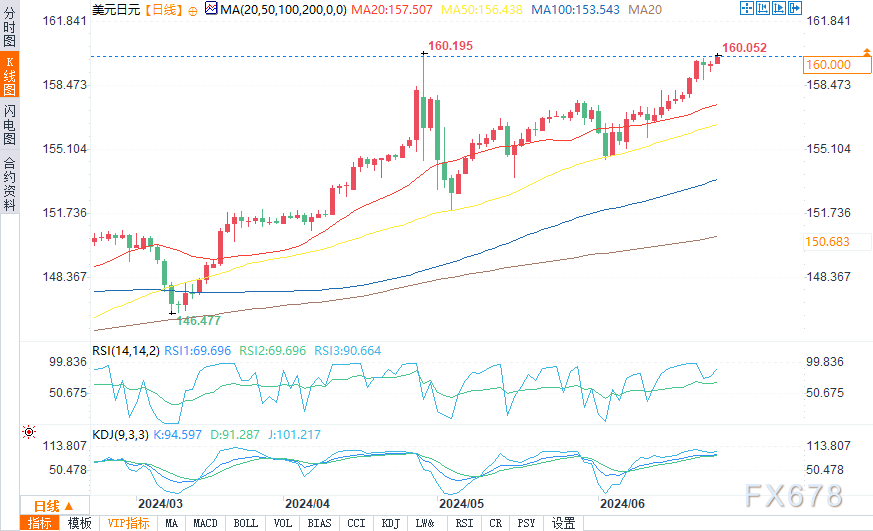Click the jump-to-start chart icon
The height and width of the screenshot is (531, 873).
pyautogui.click(x=763, y=8)
